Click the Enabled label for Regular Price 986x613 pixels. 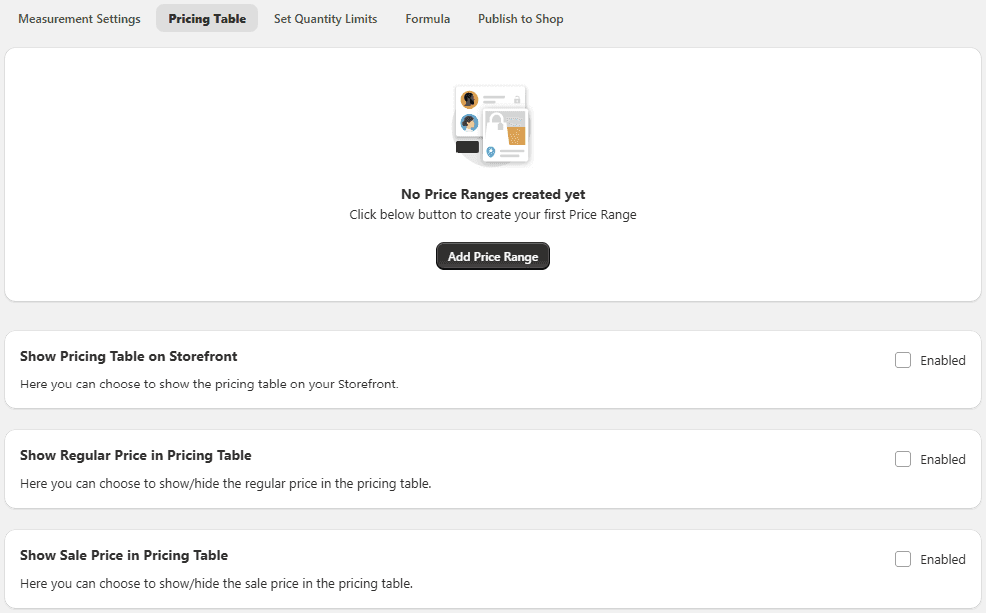tap(943, 460)
